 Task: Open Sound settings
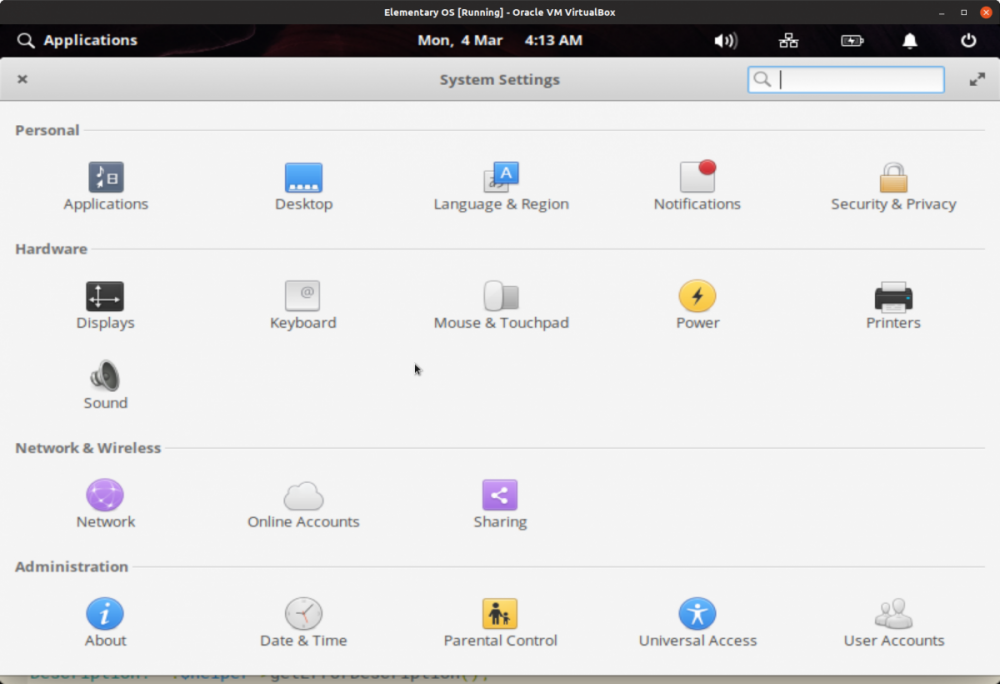pos(105,385)
